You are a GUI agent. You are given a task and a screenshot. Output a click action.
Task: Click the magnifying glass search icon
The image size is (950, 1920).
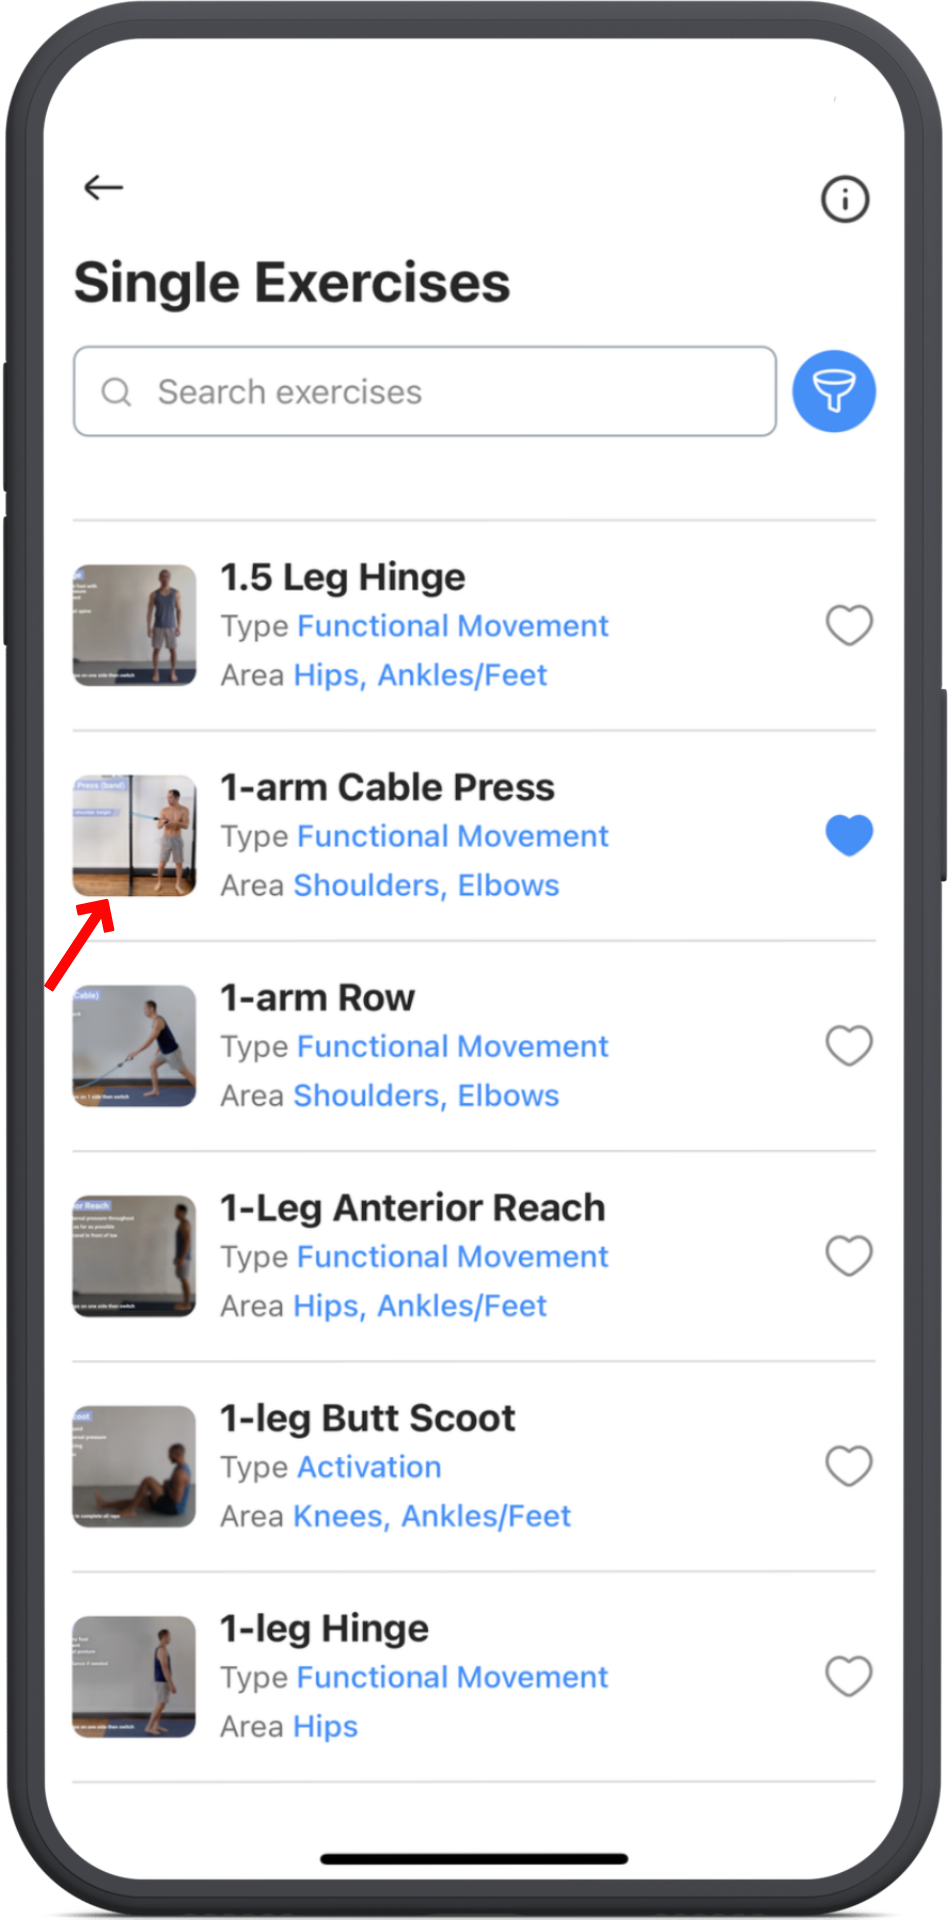[117, 392]
